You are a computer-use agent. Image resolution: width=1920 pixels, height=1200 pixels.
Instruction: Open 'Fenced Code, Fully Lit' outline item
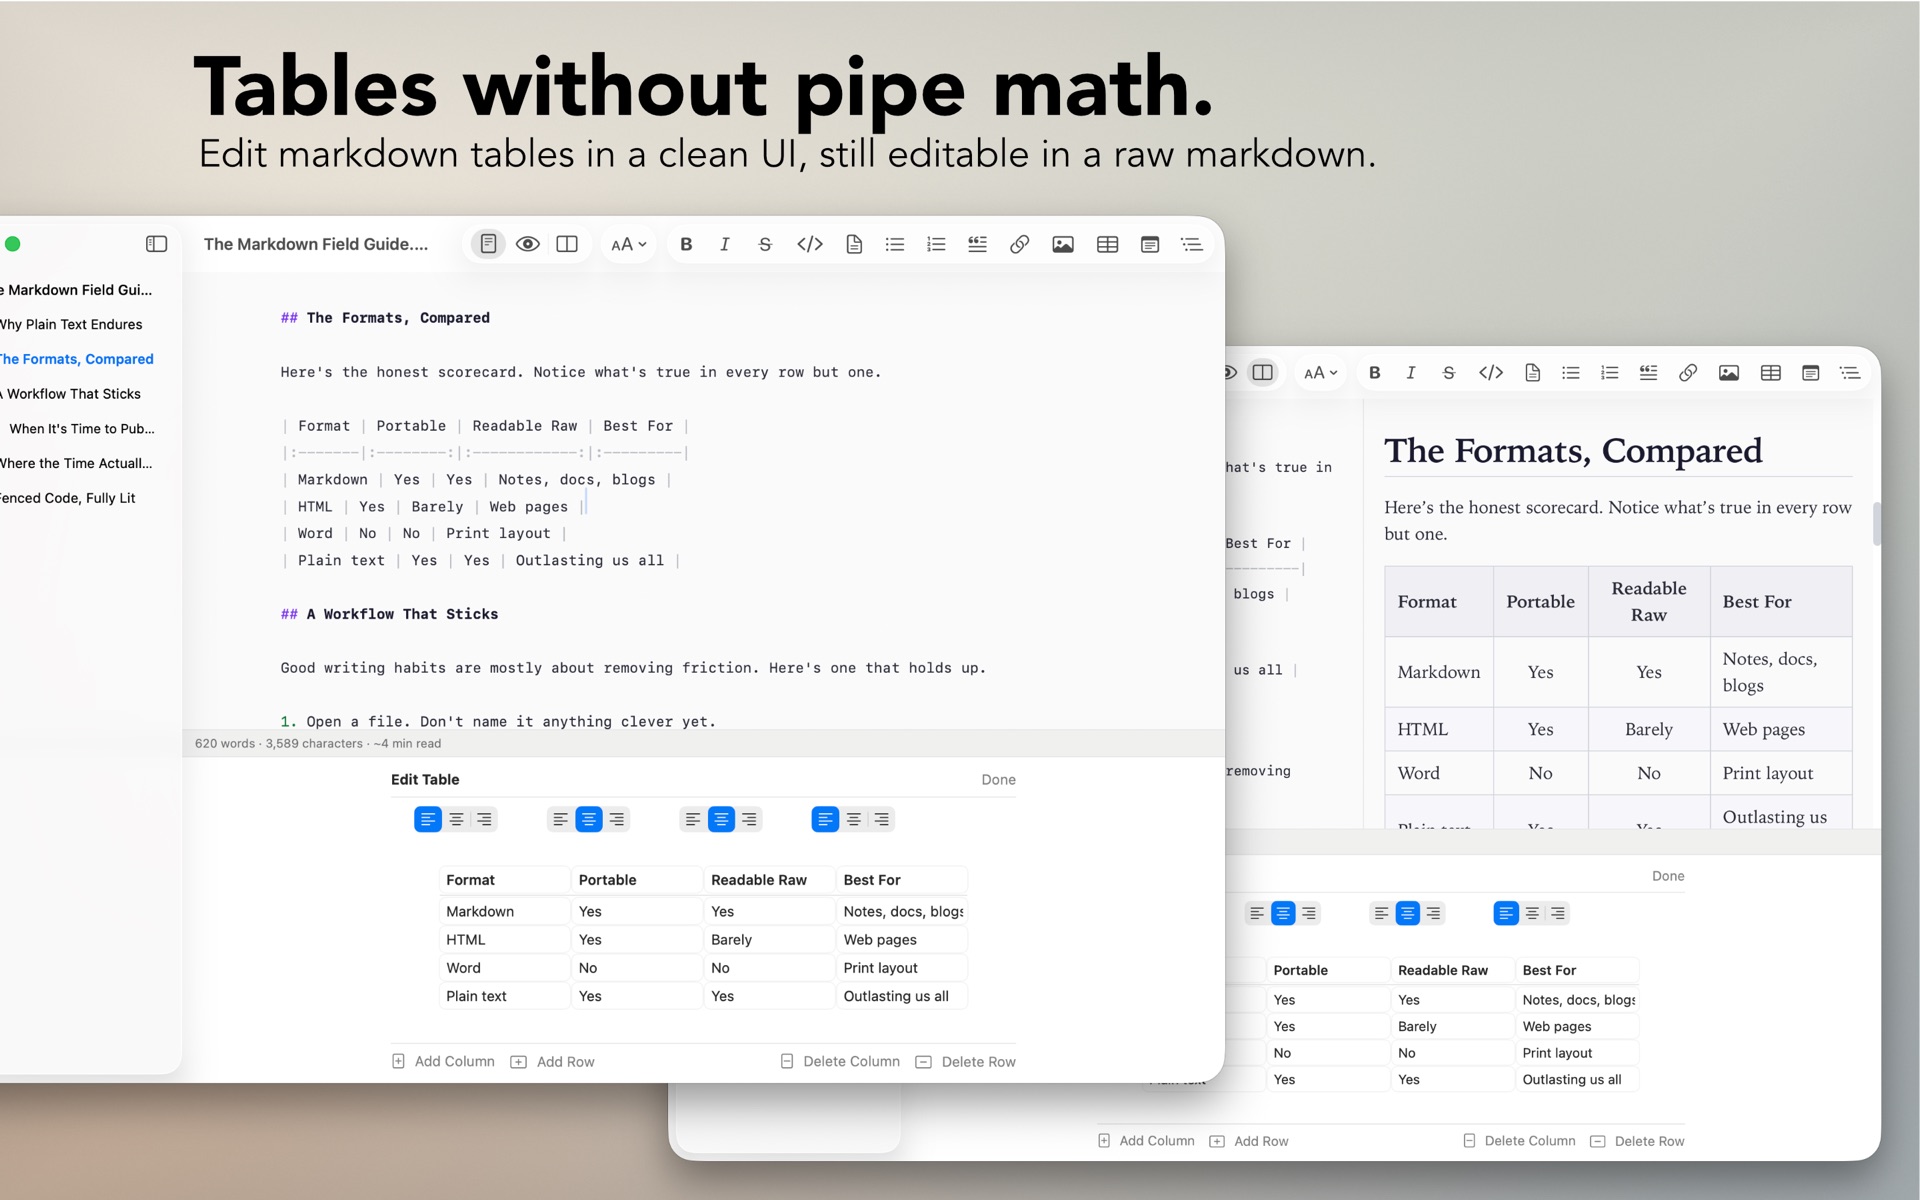68,498
